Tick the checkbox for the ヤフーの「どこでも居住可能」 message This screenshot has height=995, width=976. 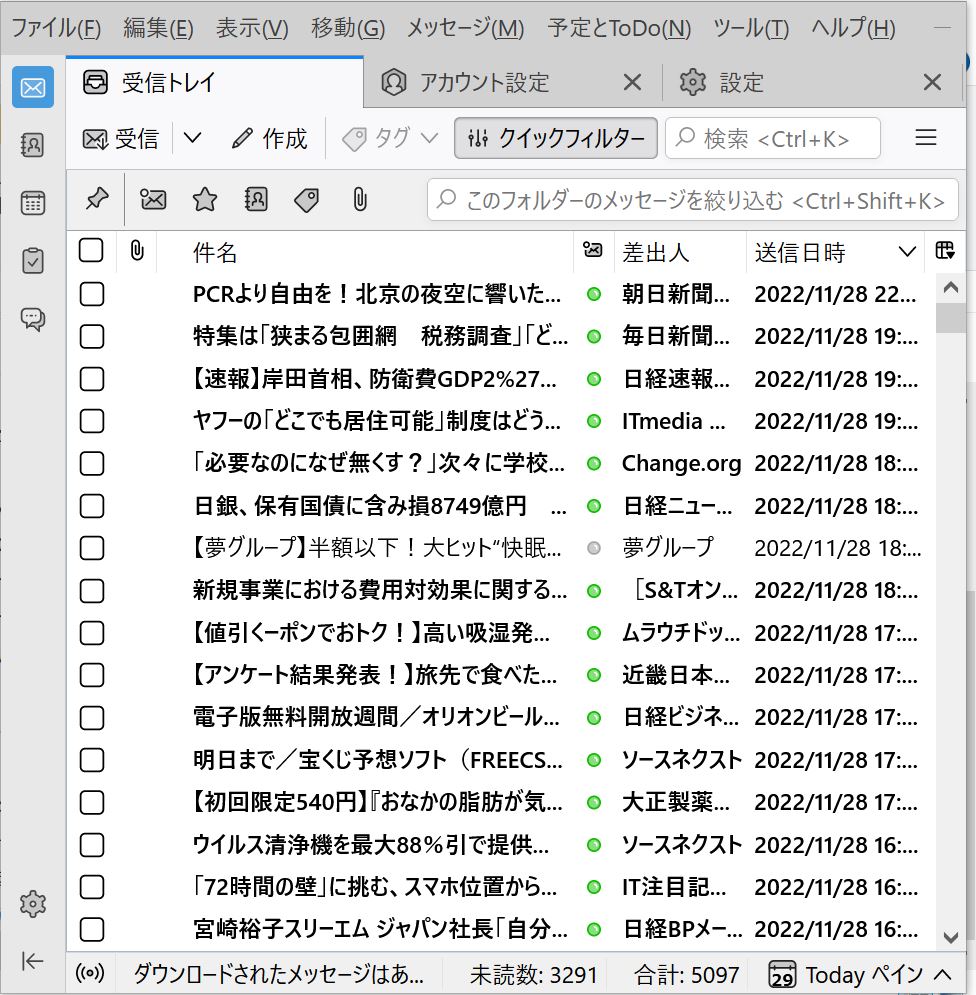tap(92, 421)
